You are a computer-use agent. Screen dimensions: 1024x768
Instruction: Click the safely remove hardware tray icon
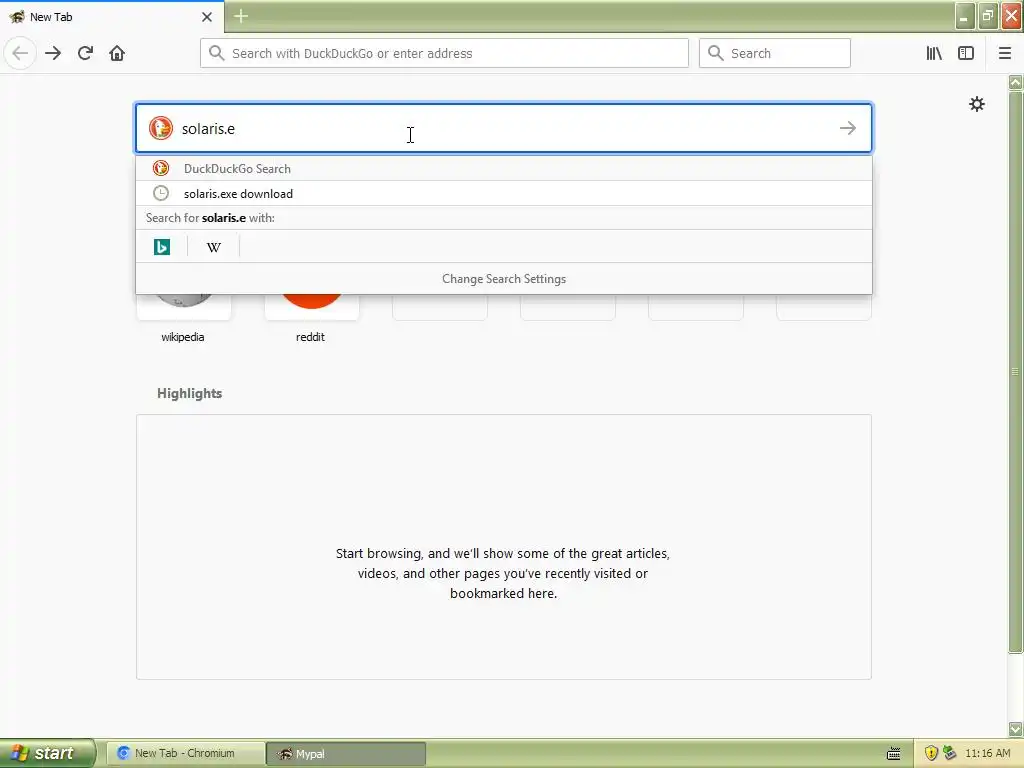[950, 753]
